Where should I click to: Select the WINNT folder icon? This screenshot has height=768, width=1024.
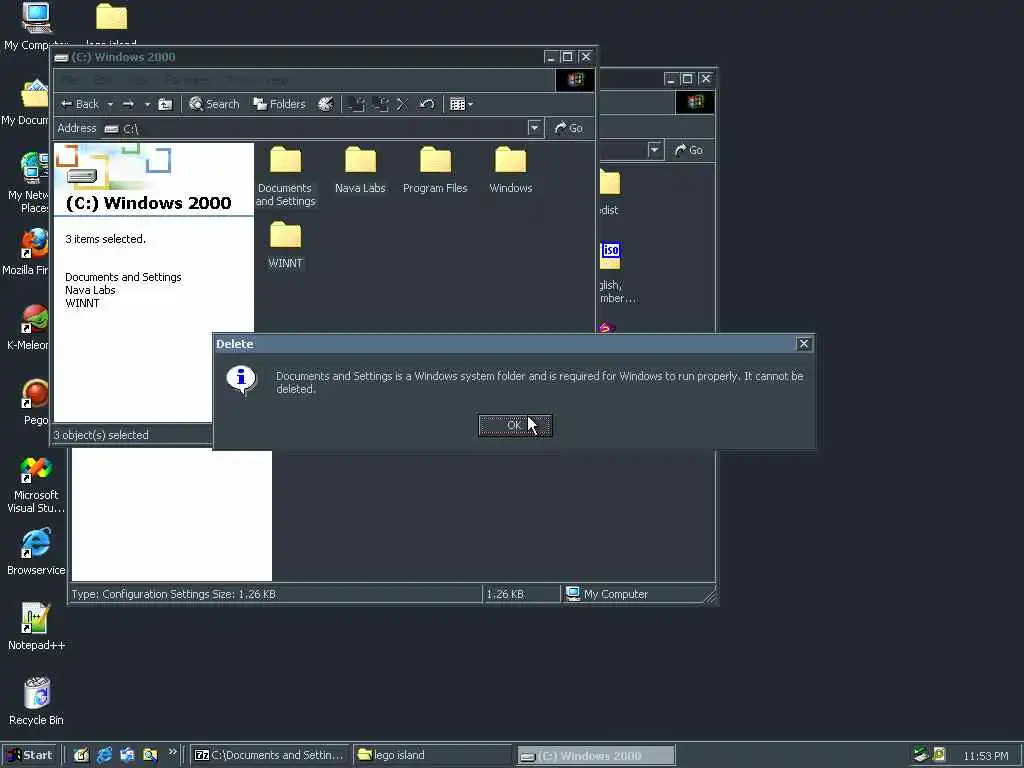click(x=285, y=235)
